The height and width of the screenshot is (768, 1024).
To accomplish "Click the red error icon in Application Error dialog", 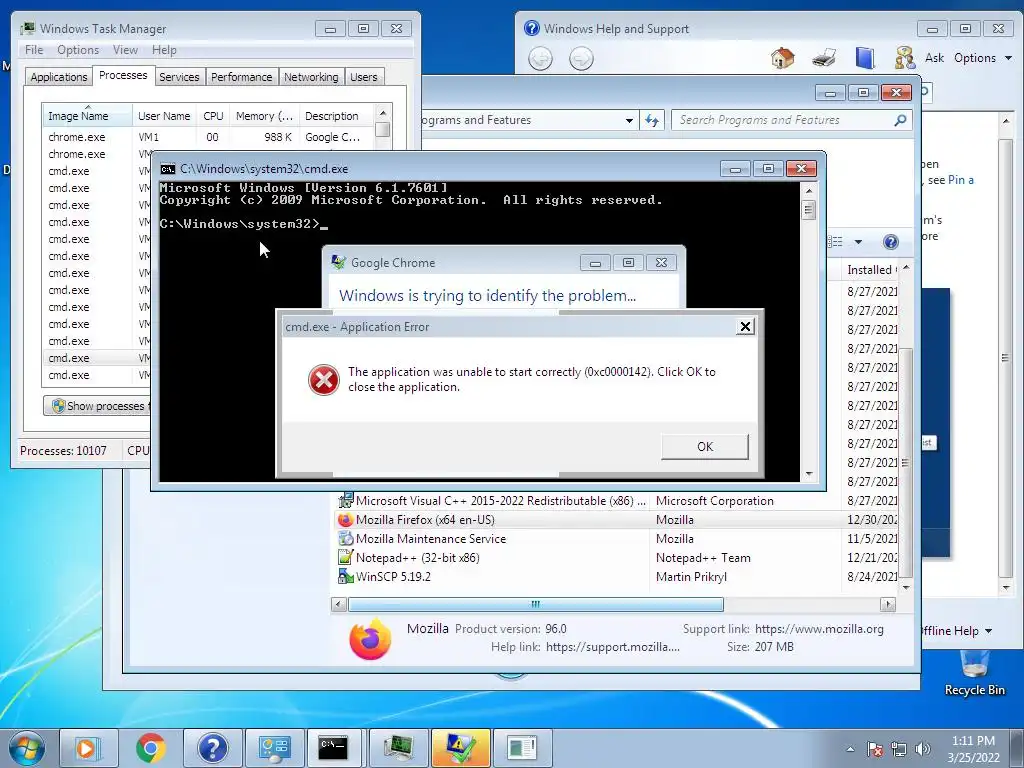I will tap(323, 379).
